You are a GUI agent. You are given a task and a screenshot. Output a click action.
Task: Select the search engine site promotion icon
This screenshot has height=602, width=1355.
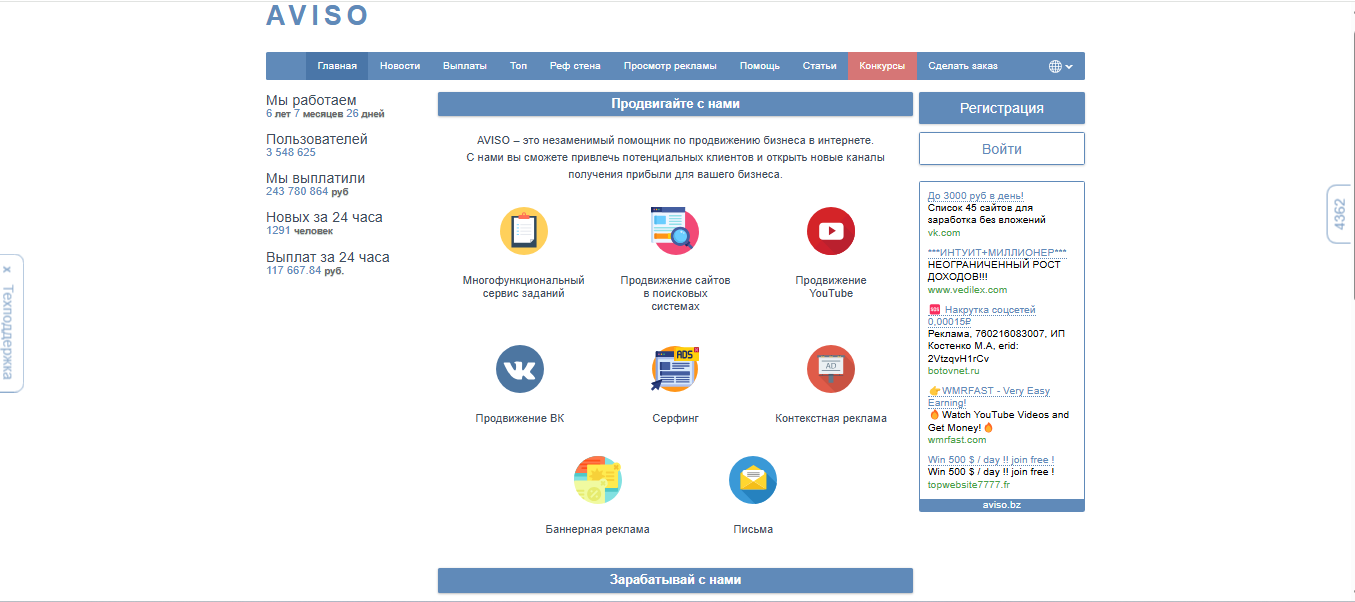coord(675,231)
